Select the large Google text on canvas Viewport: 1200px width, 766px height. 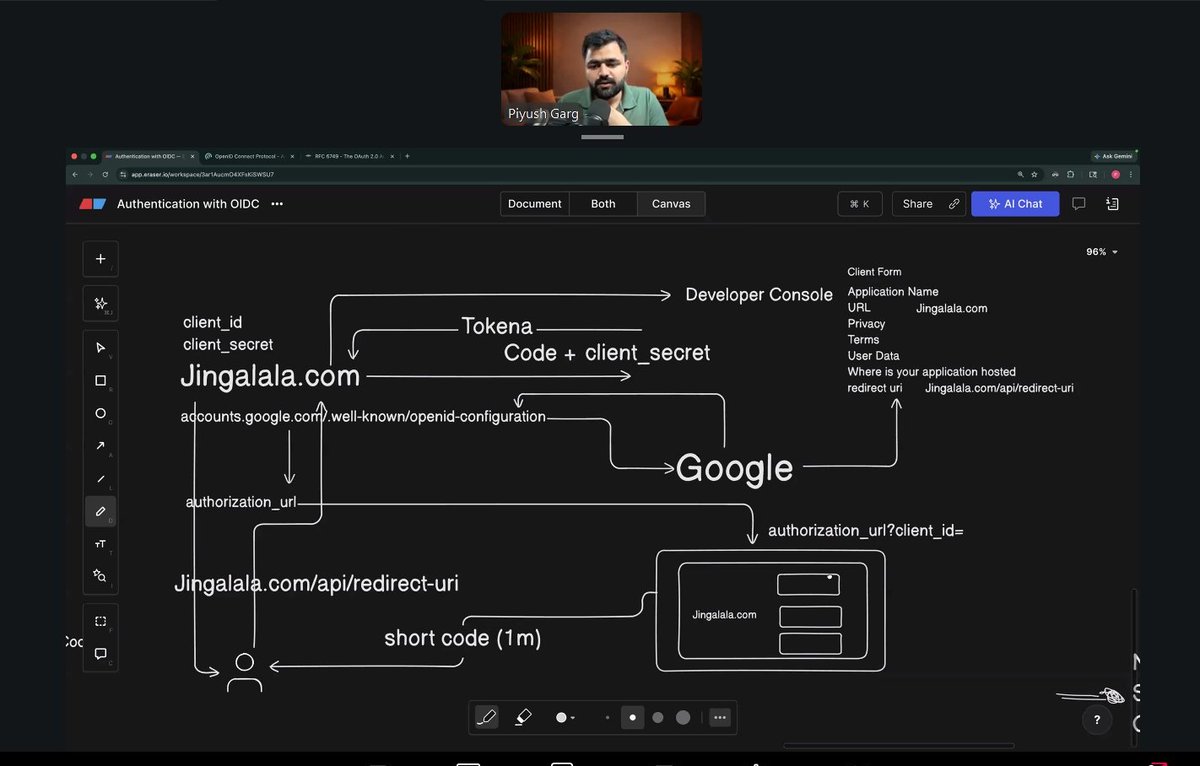pyautogui.click(x=735, y=469)
